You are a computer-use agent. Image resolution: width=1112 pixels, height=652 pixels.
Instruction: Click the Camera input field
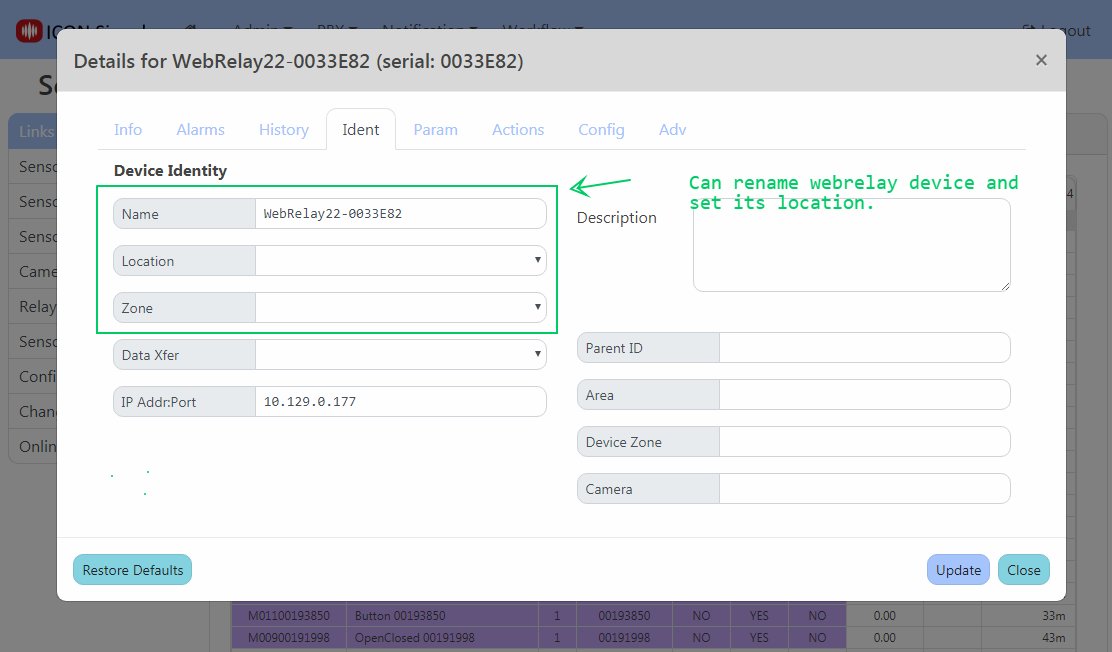tap(864, 489)
